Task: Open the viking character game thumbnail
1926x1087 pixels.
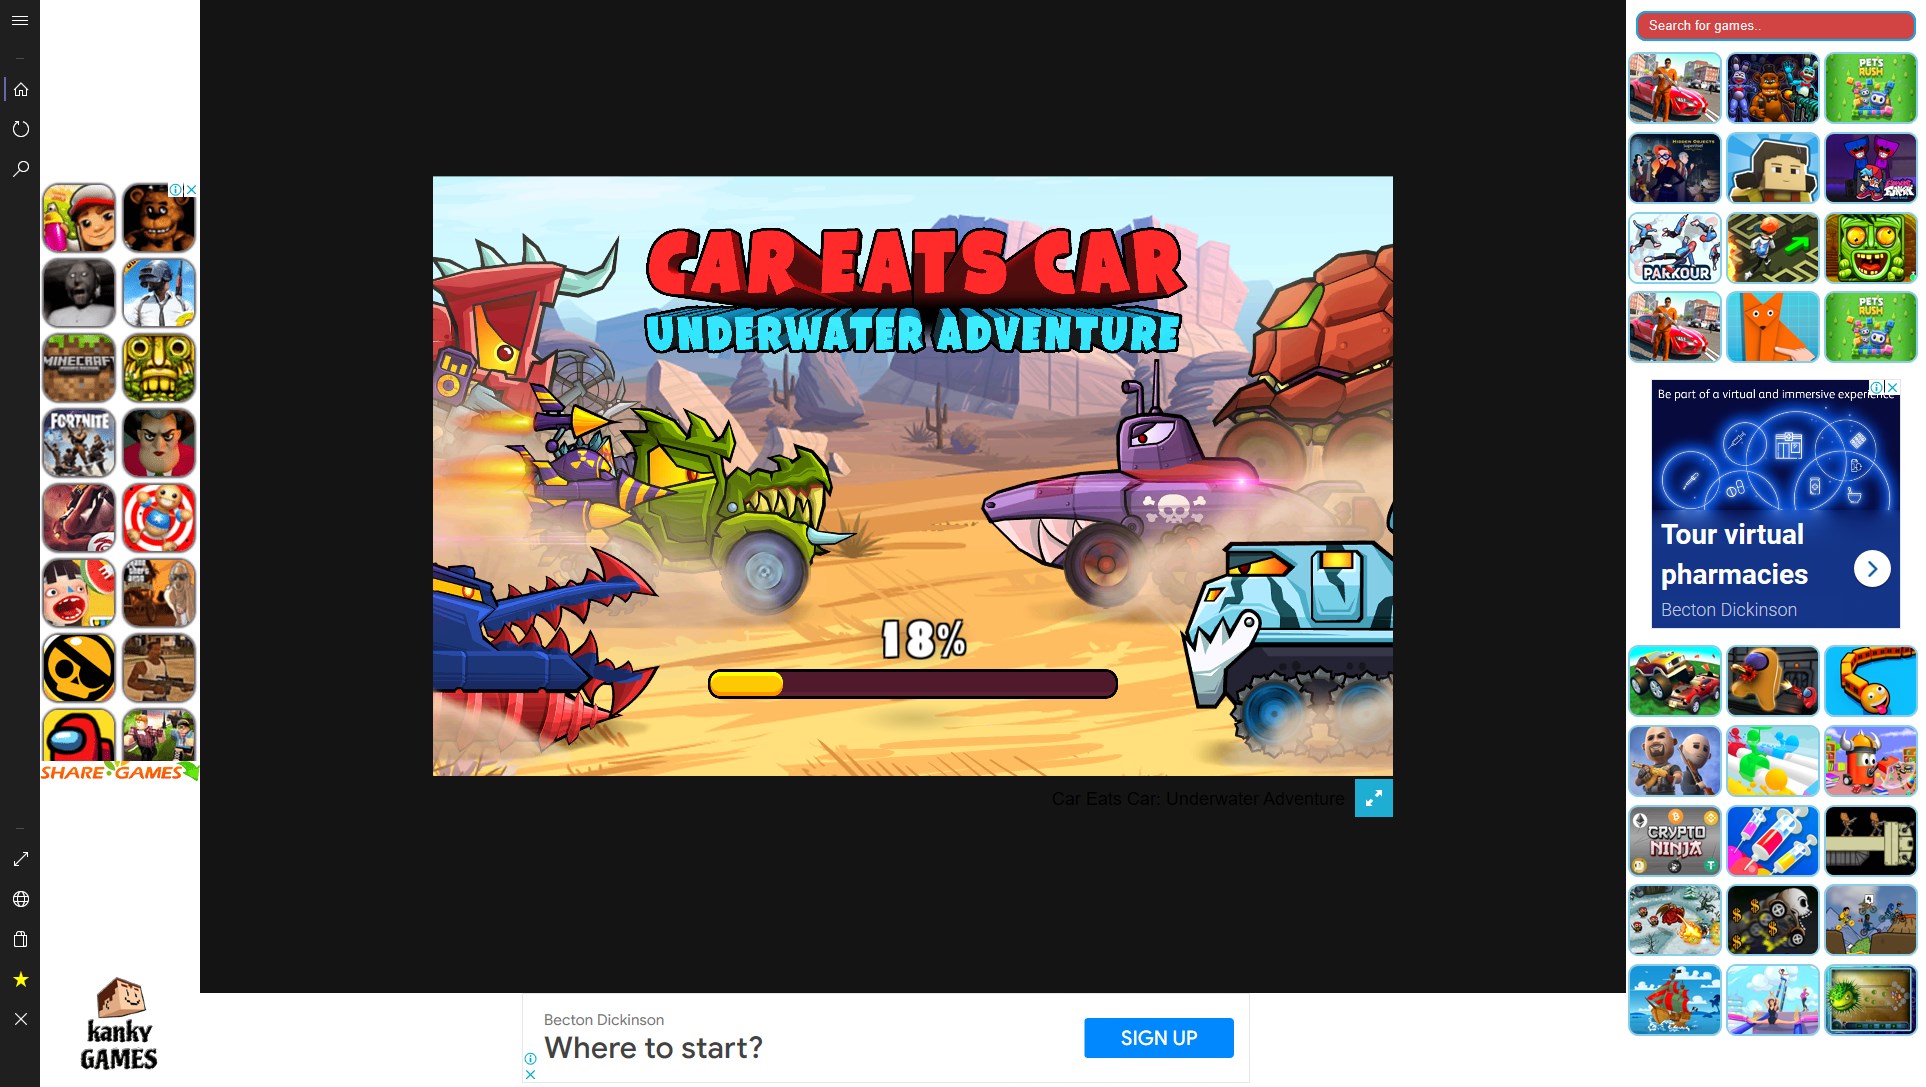Action: [1870, 761]
